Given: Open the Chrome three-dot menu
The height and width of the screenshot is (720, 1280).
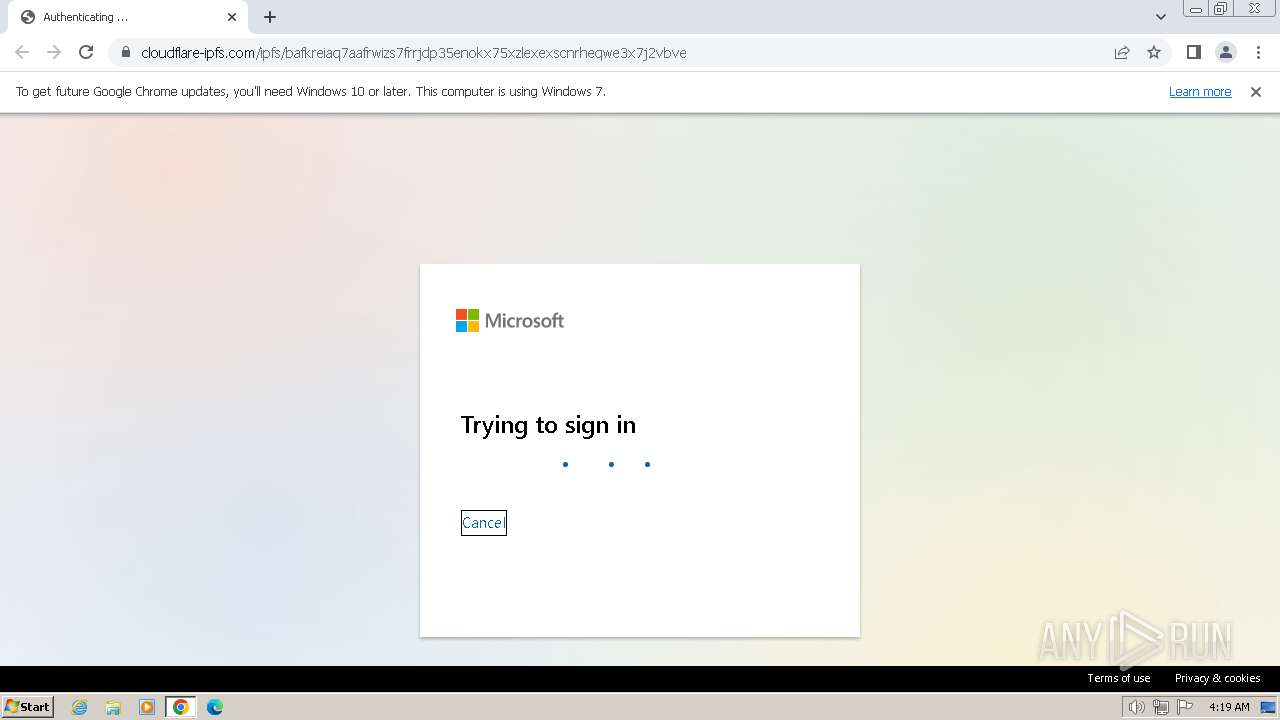Looking at the screenshot, I should coord(1258,52).
